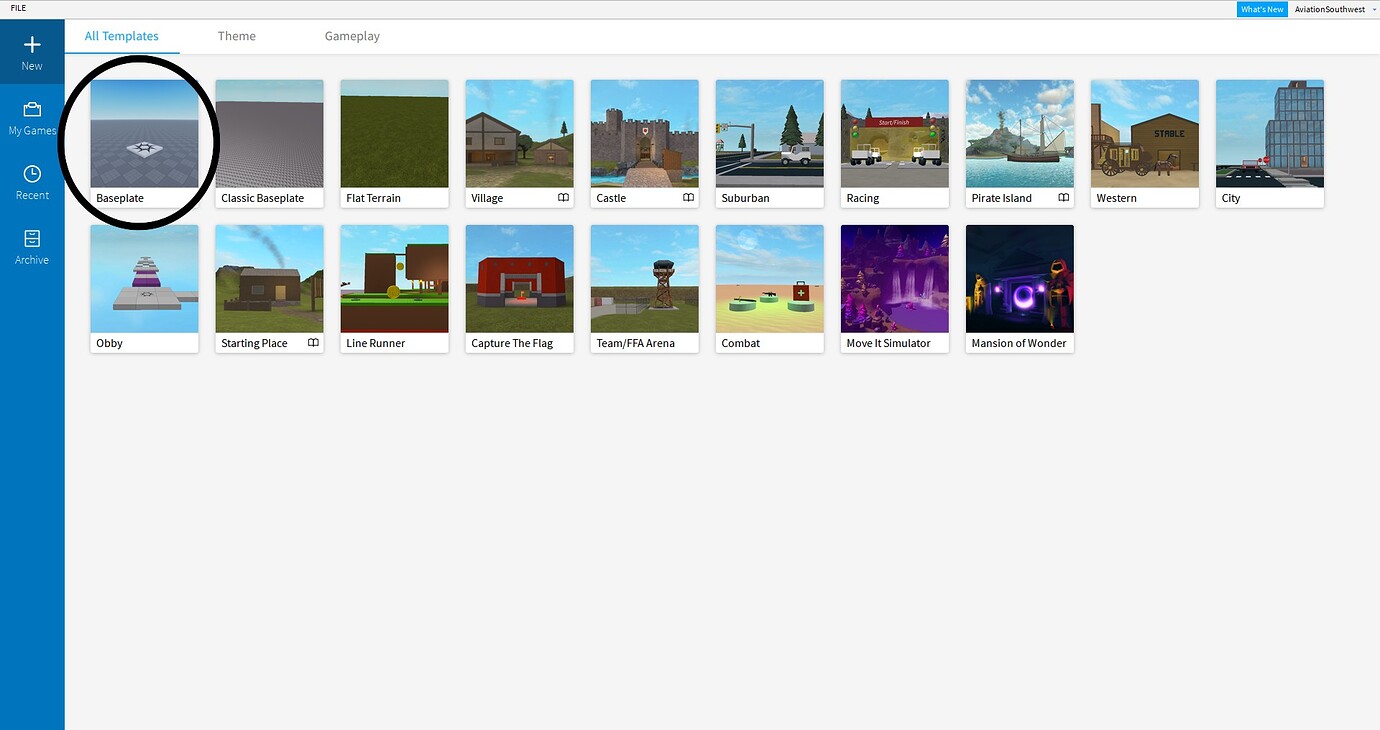Open the Mansion of Wonder template
This screenshot has width=1380, height=730.
1019,278
